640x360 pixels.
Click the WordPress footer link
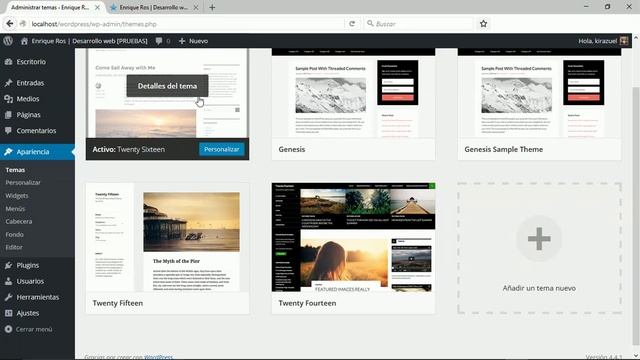point(158,357)
